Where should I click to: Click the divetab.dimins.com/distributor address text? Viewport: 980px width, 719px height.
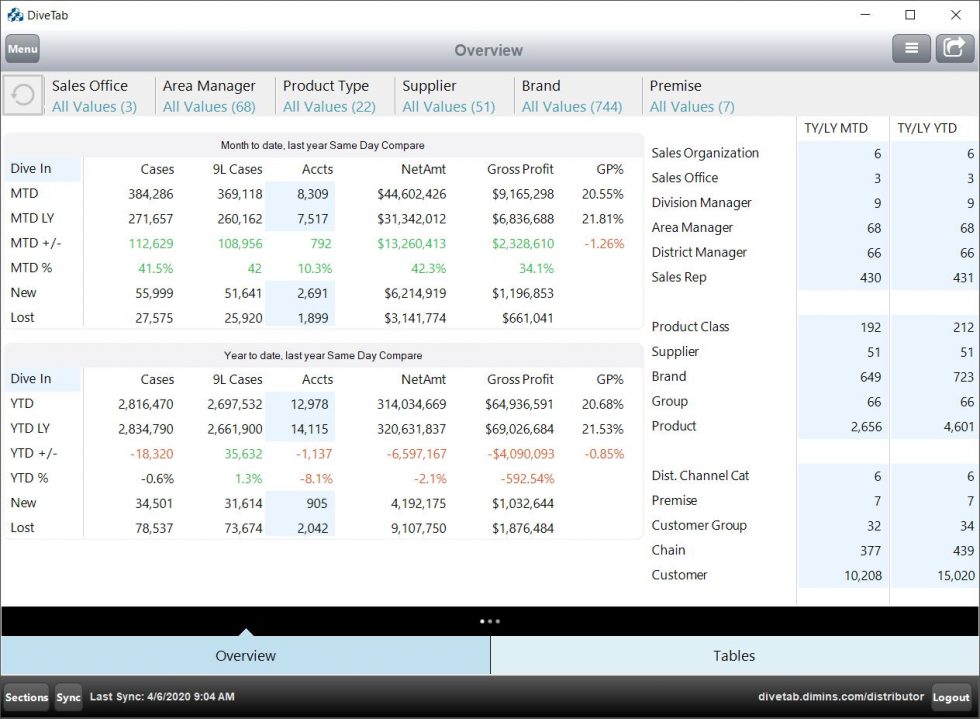[840, 697]
